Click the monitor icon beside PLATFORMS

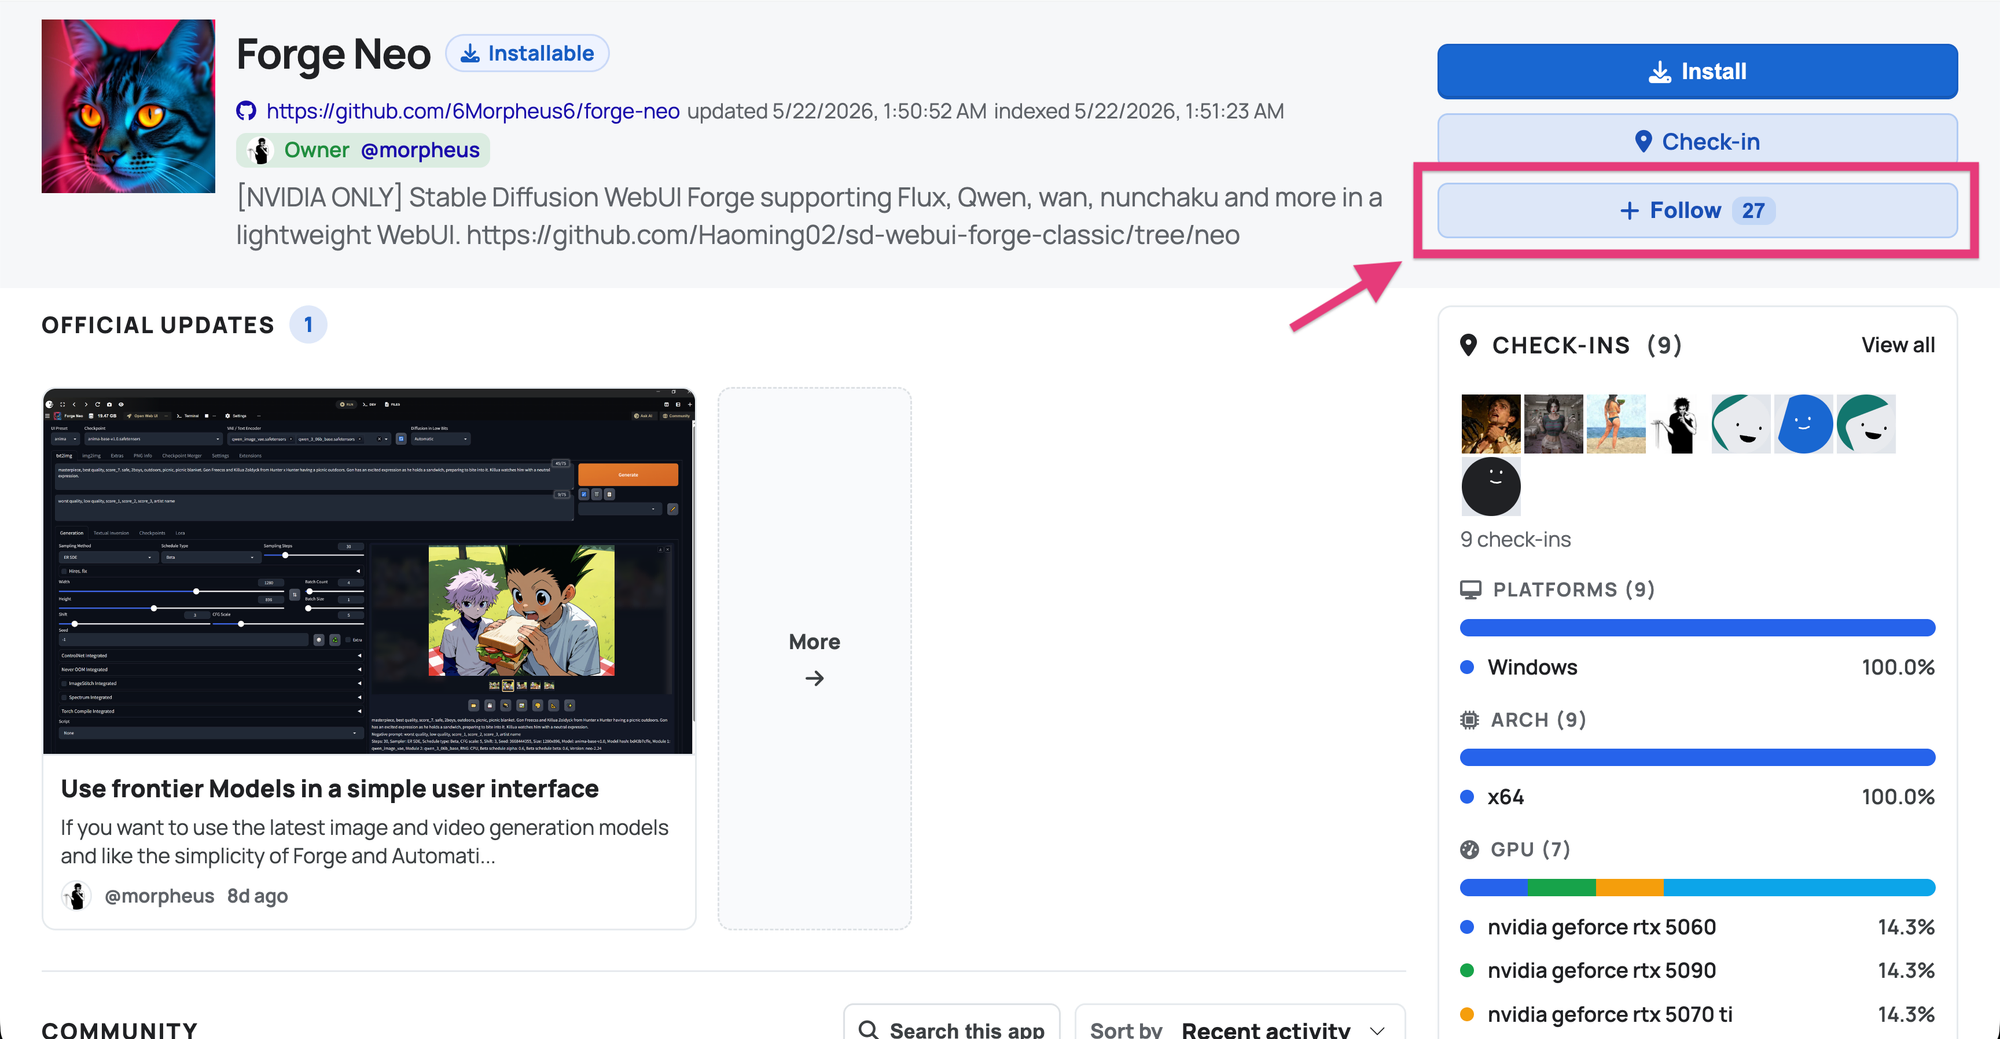[x=1471, y=590]
